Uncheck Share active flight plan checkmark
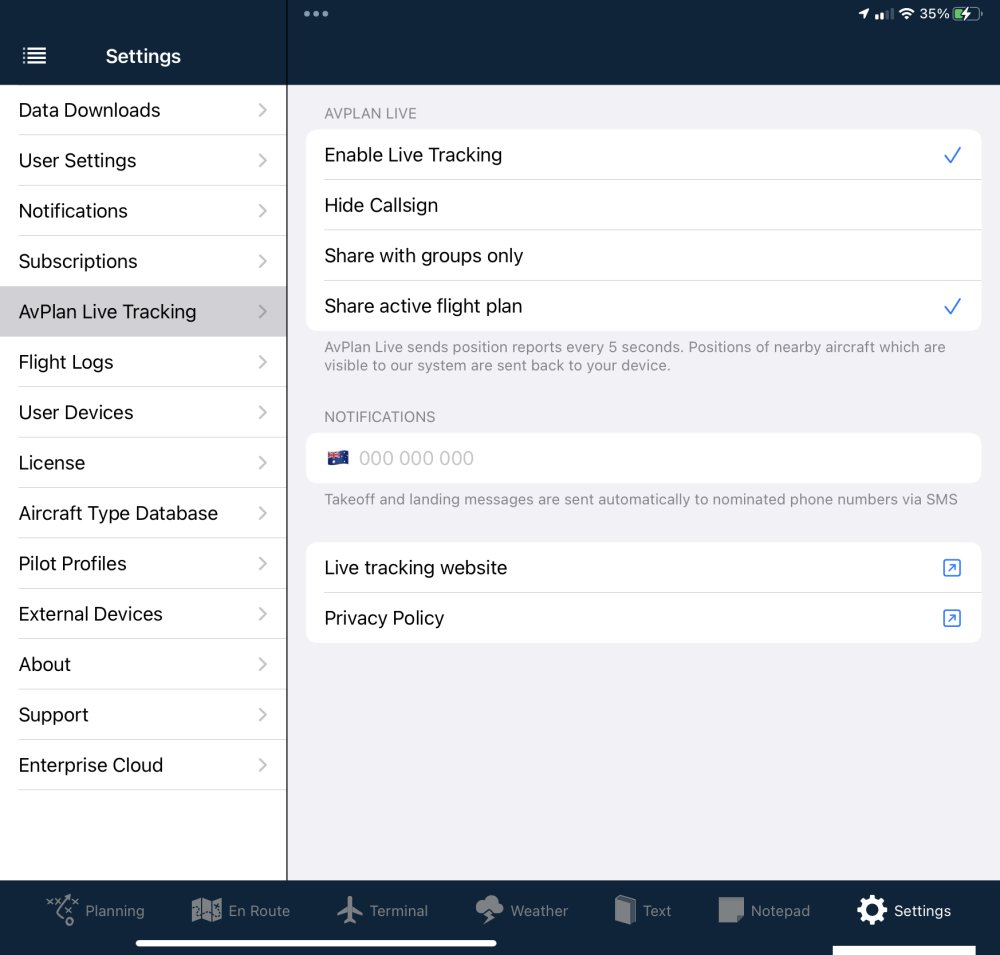1000x955 pixels. [x=952, y=306]
